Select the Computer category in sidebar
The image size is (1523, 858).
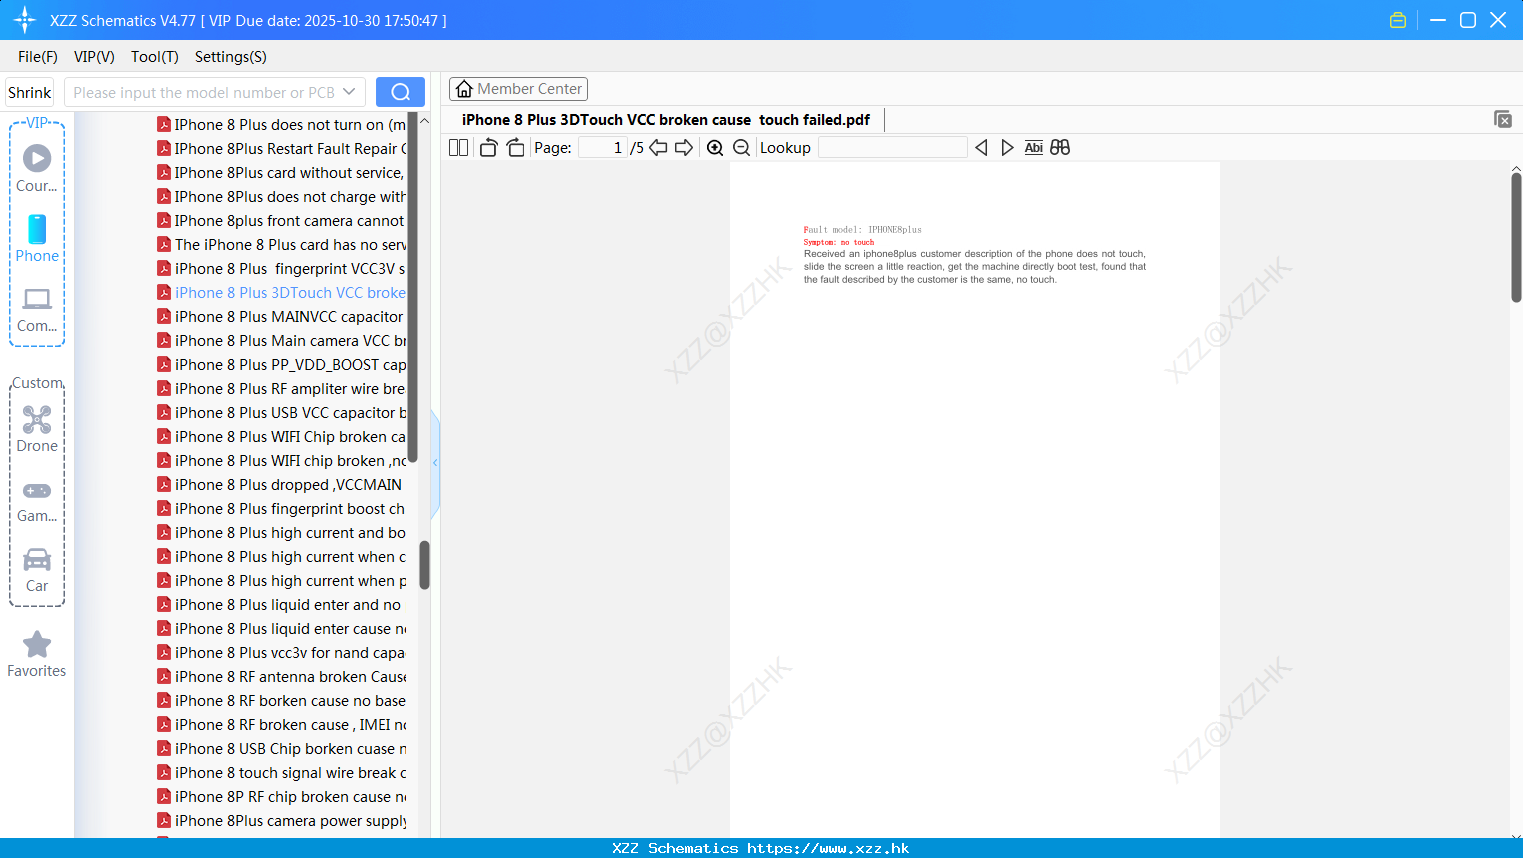(37, 310)
